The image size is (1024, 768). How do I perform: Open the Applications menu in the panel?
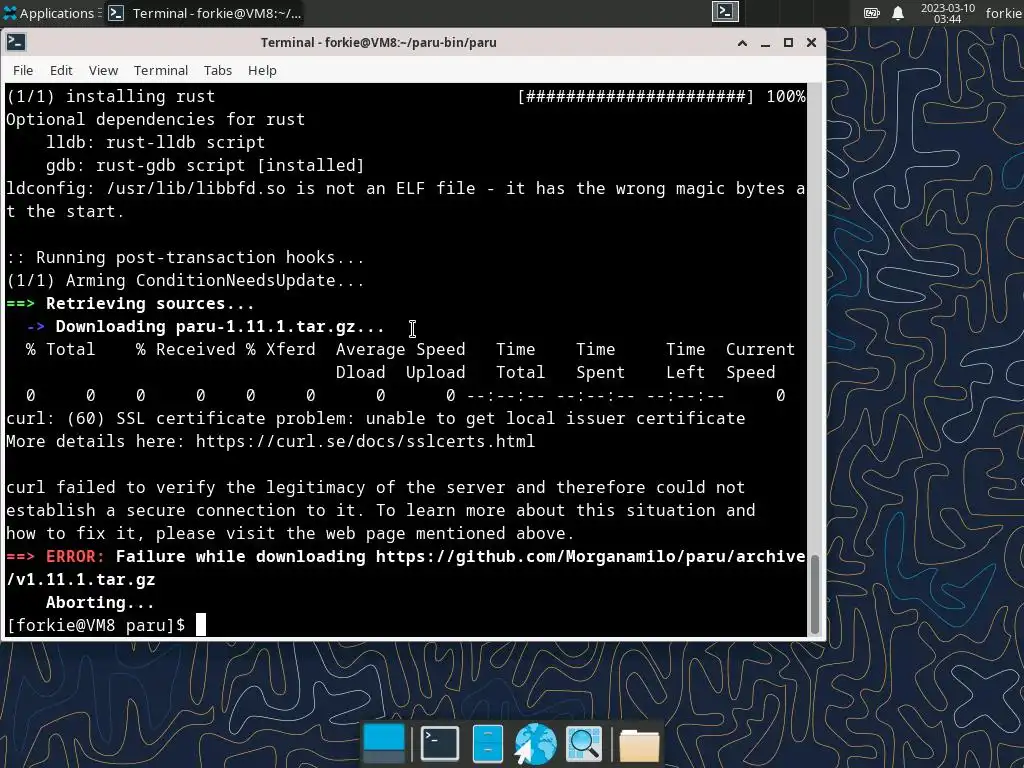tap(49, 13)
